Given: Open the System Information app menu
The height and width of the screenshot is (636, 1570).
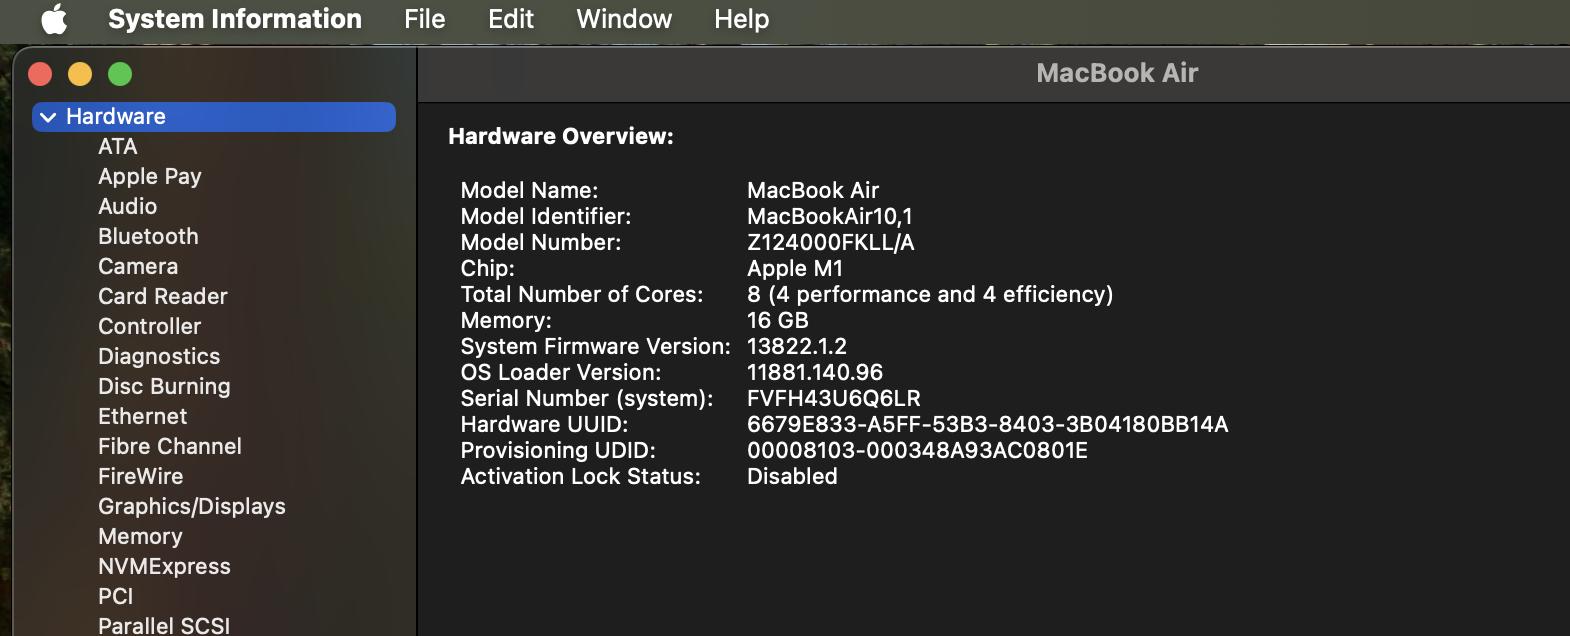Looking at the screenshot, I should 234,19.
